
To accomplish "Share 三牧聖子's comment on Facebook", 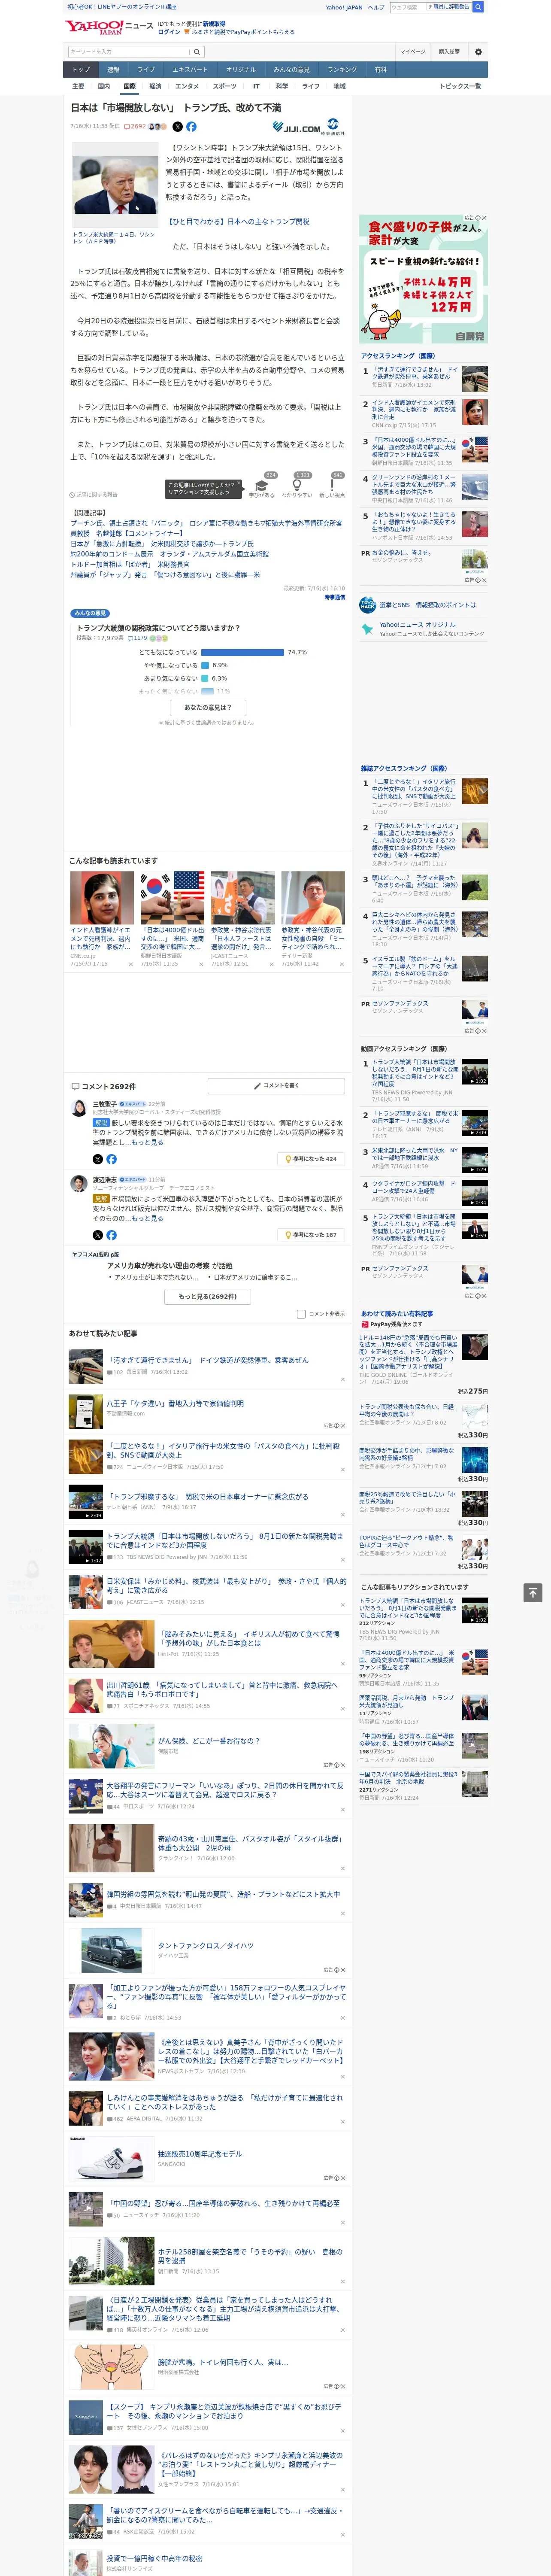I will tap(111, 1159).
